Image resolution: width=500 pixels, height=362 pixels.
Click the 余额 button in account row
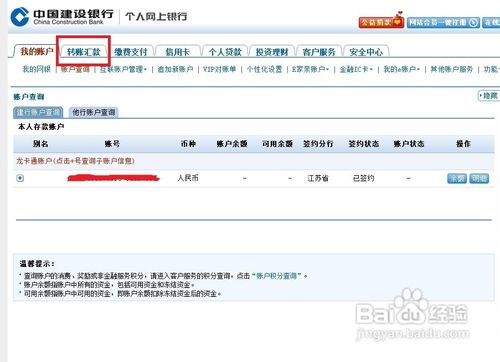pyautogui.click(x=457, y=178)
